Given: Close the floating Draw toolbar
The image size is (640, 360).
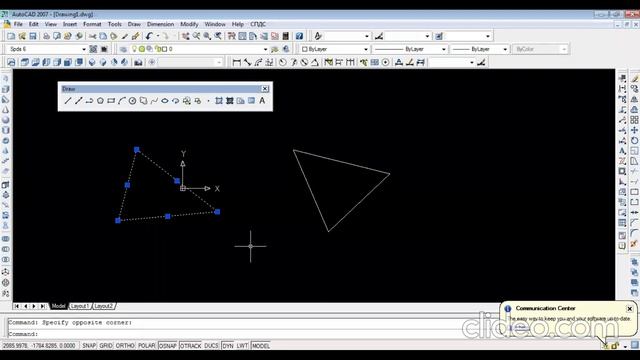Looking at the screenshot, I should (x=265, y=89).
